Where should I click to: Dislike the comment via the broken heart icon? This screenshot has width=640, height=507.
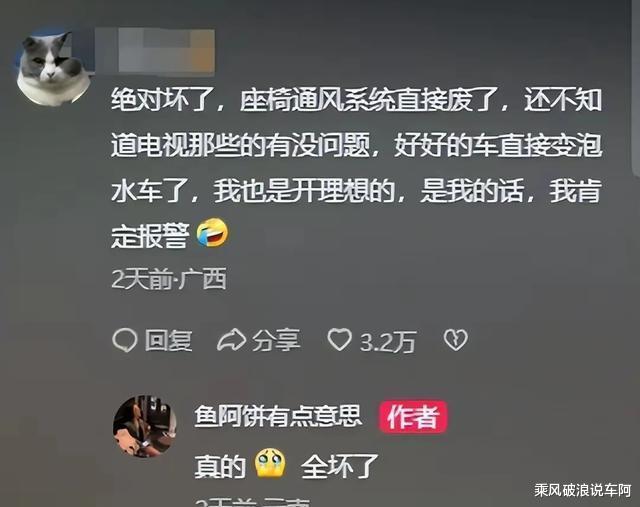[456, 340]
